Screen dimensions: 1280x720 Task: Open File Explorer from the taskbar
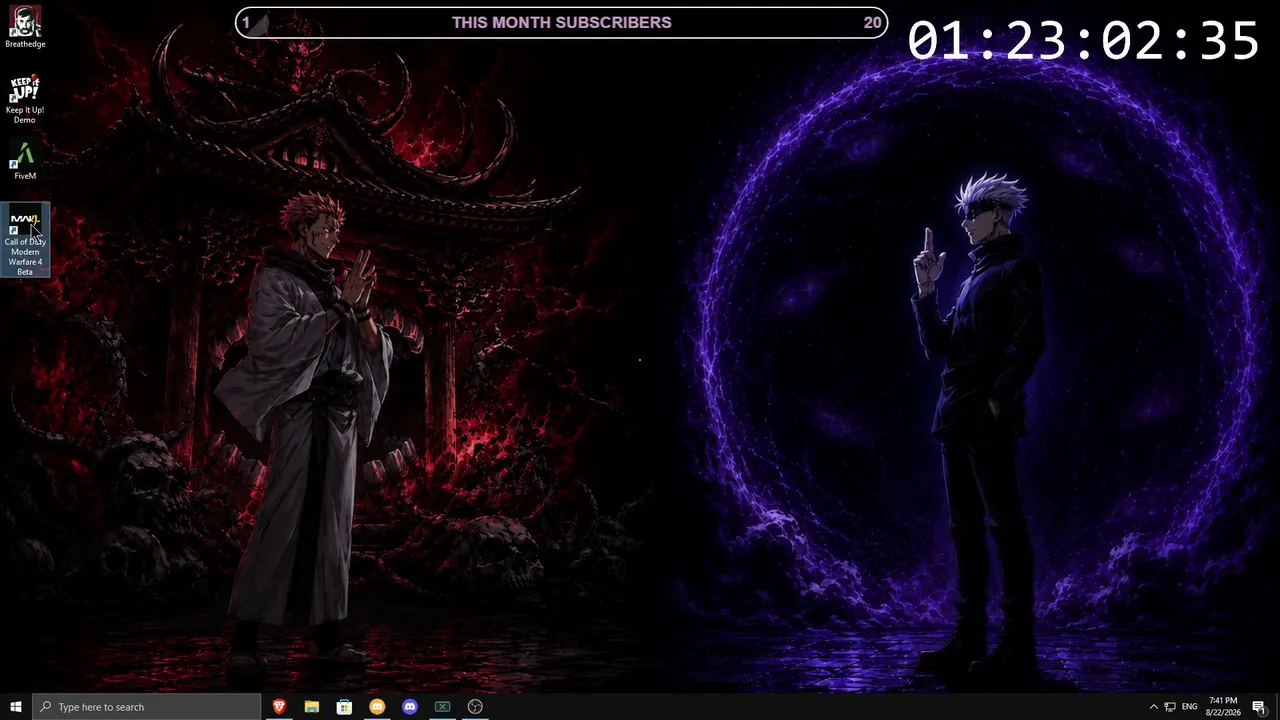coord(312,707)
